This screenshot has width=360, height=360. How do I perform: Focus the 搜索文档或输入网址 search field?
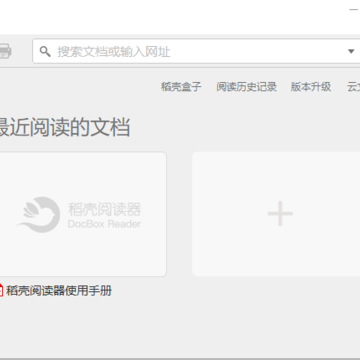tap(197, 51)
